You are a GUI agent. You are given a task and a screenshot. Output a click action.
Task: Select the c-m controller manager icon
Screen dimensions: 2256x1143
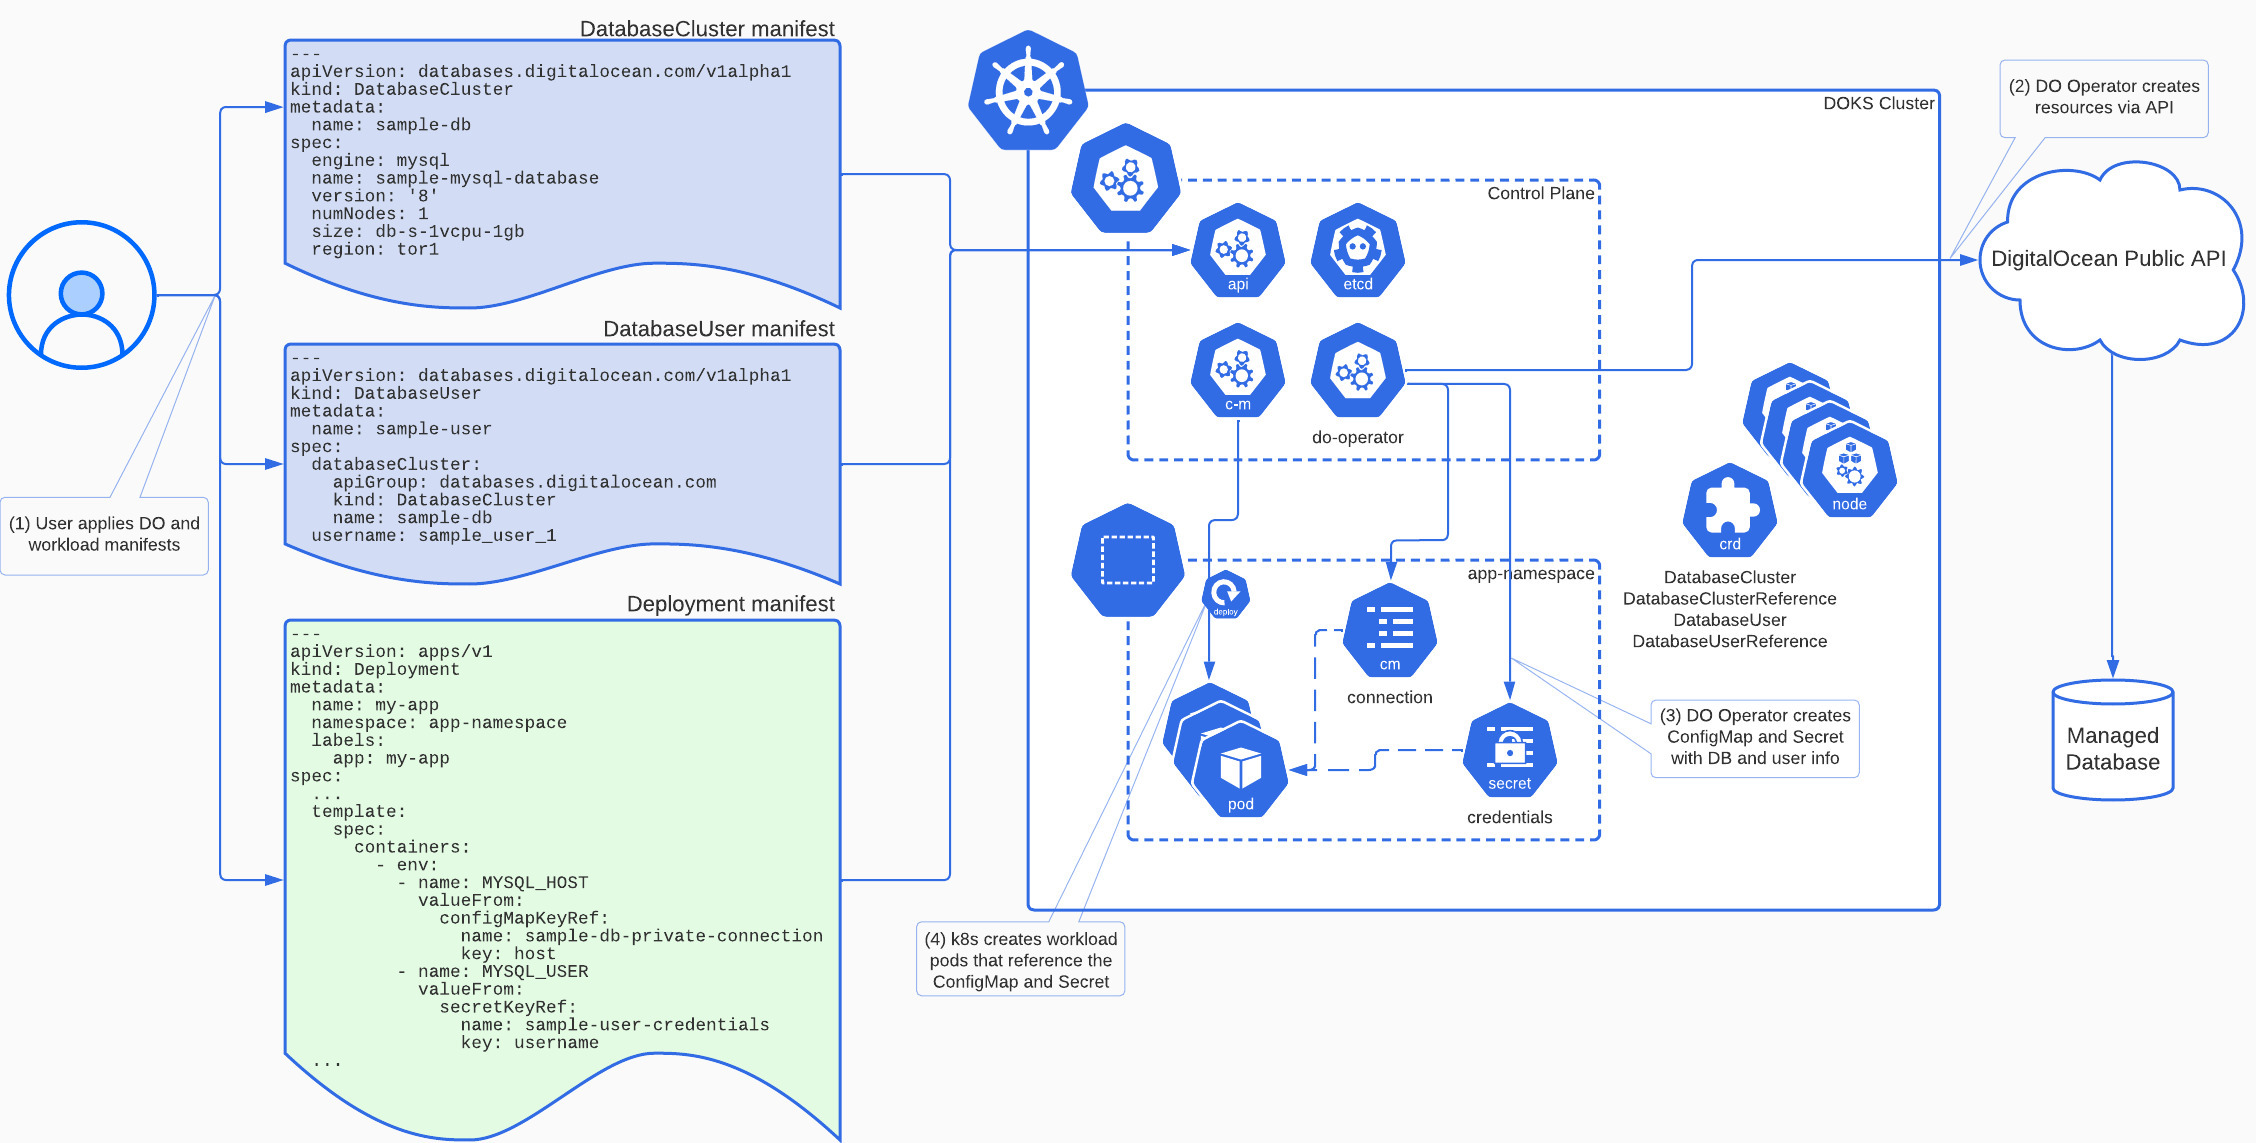(x=1238, y=370)
